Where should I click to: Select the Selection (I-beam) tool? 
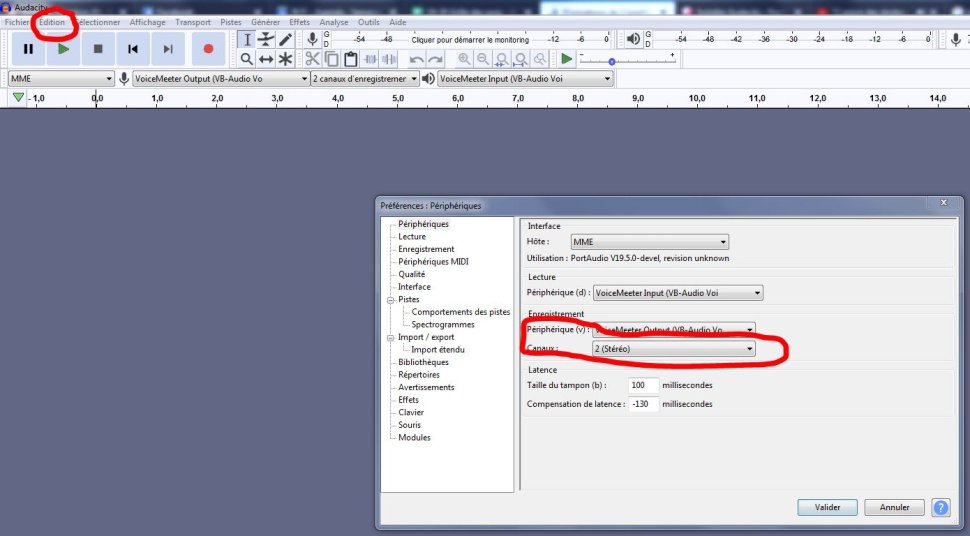point(247,40)
